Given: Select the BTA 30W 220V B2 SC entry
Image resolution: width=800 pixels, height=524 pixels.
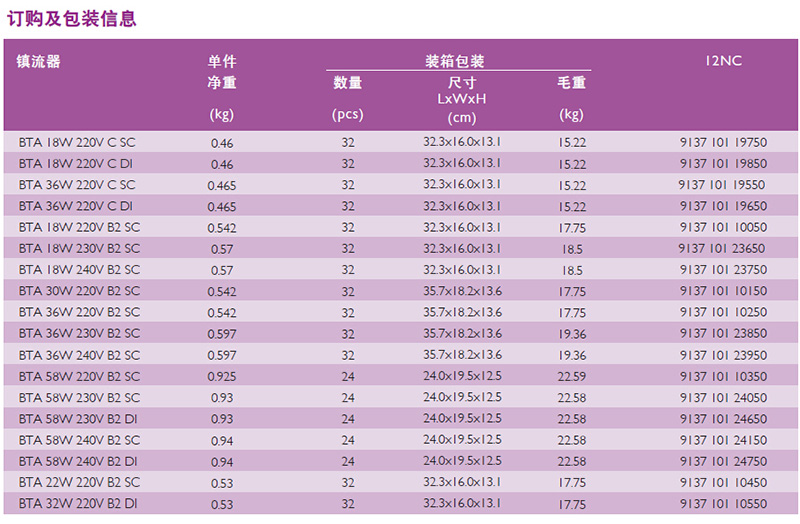Looking at the screenshot, I should (x=79, y=291).
